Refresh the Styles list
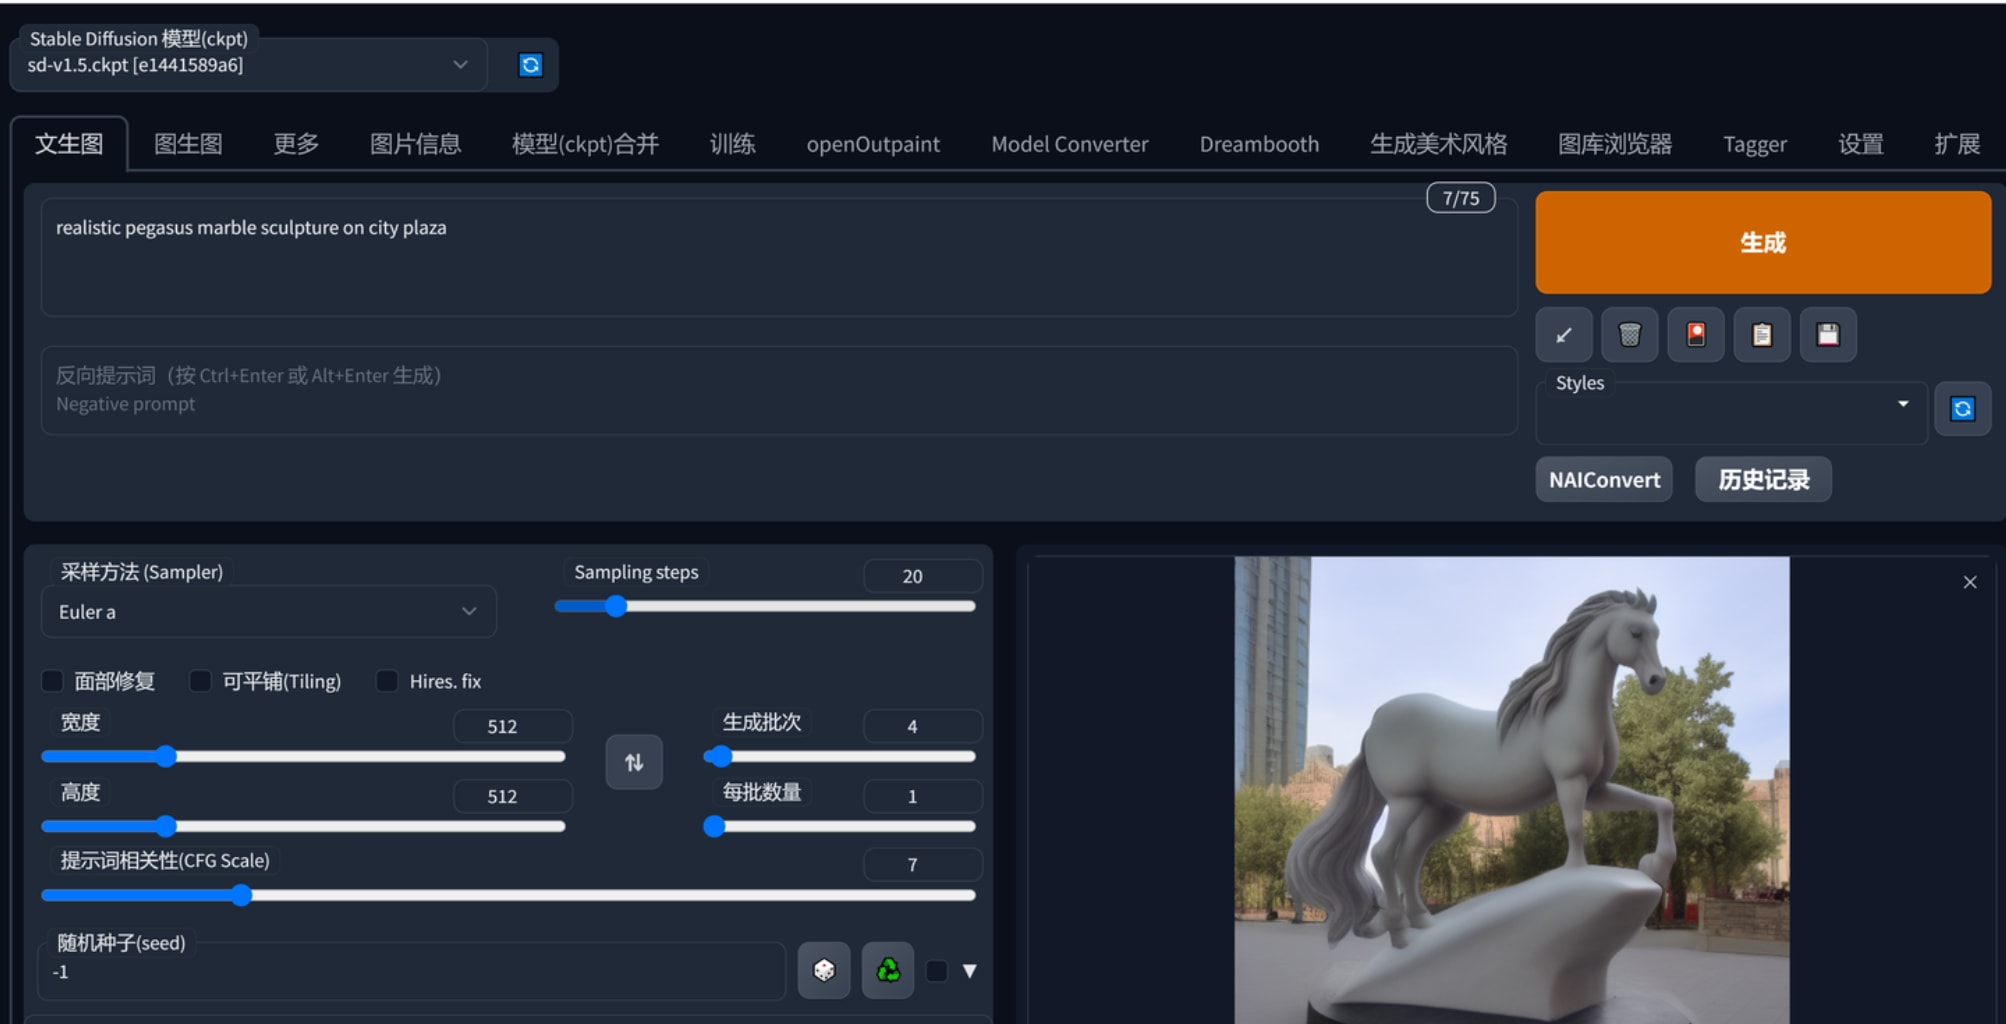Image resolution: width=2006 pixels, height=1024 pixels. (x=1962, y=409)
